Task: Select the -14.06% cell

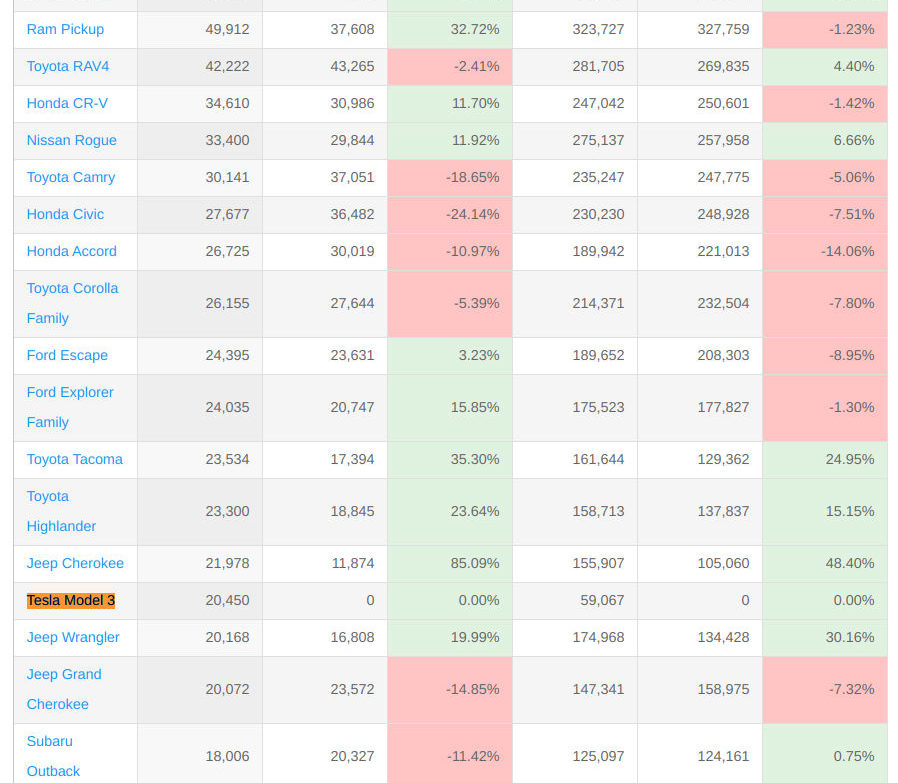Action: (825, 251)
